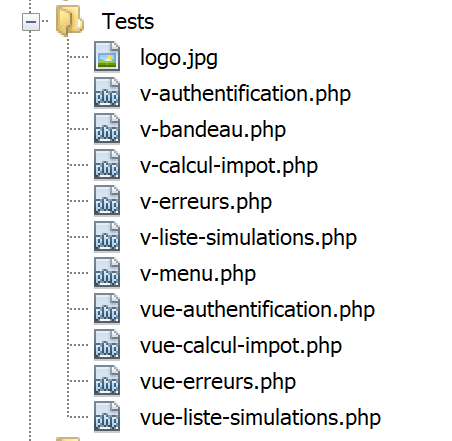
Task: Click the PHP icon beside v-bandeau.php
Action: (x=107, y=129)
